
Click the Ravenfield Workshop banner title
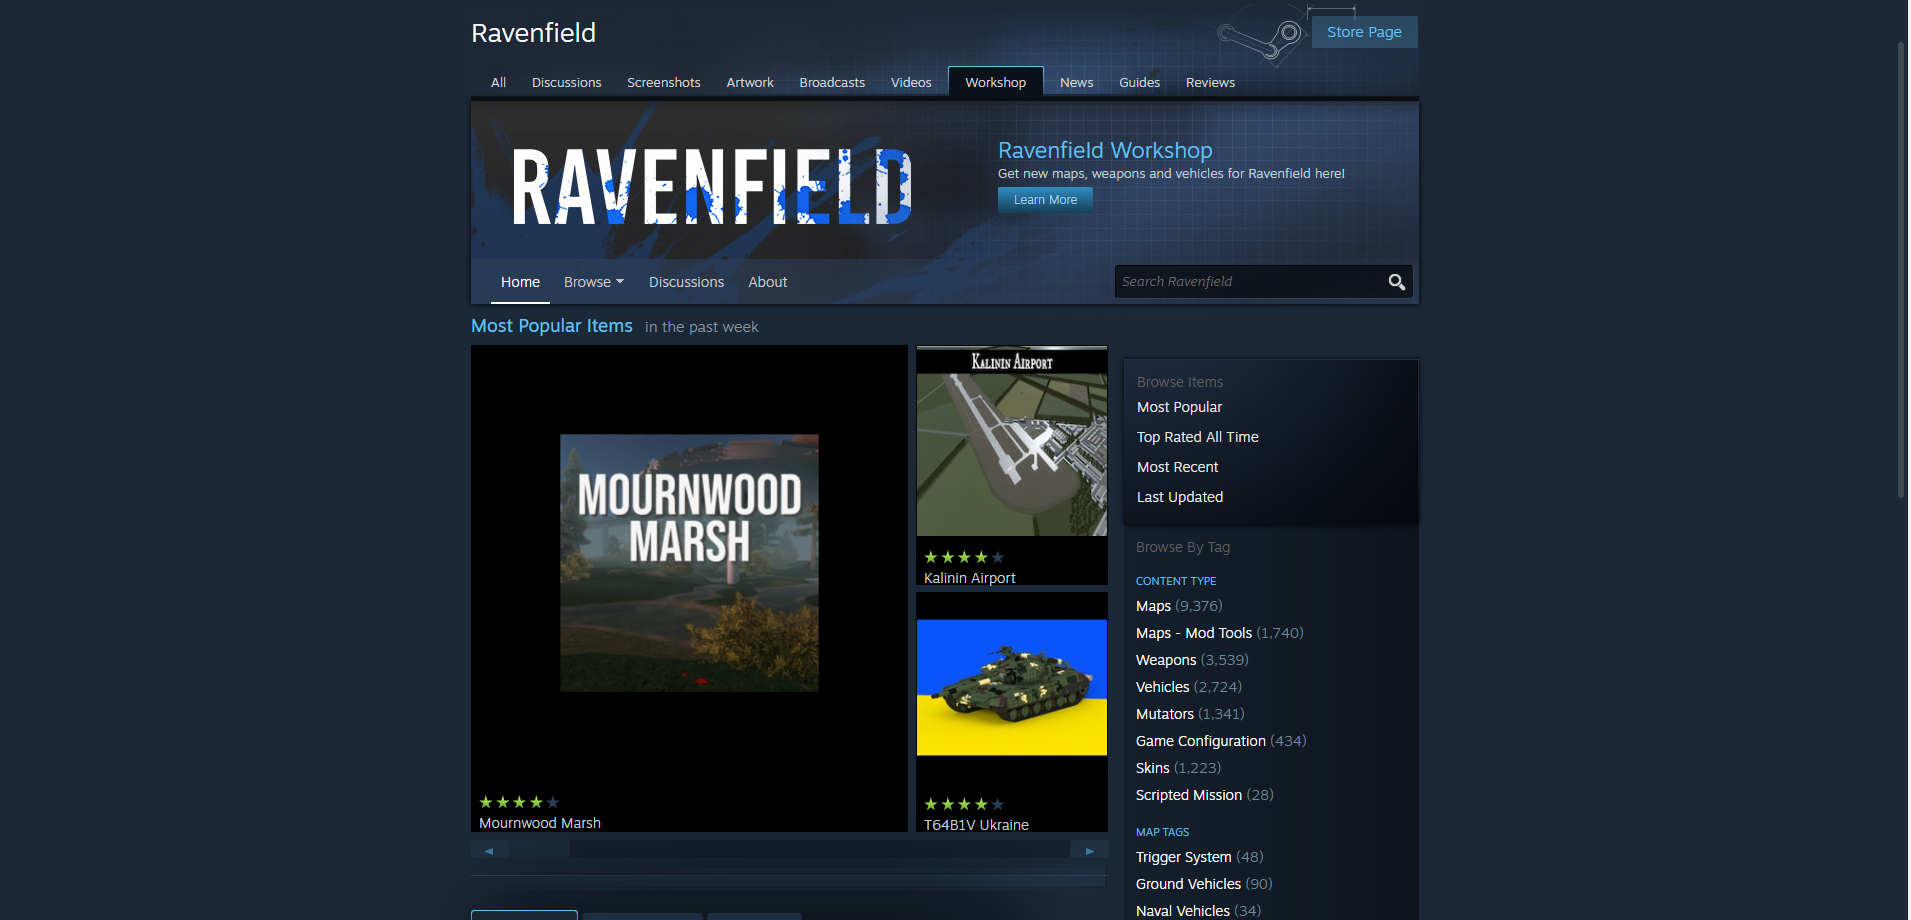tap(1105, 150)
